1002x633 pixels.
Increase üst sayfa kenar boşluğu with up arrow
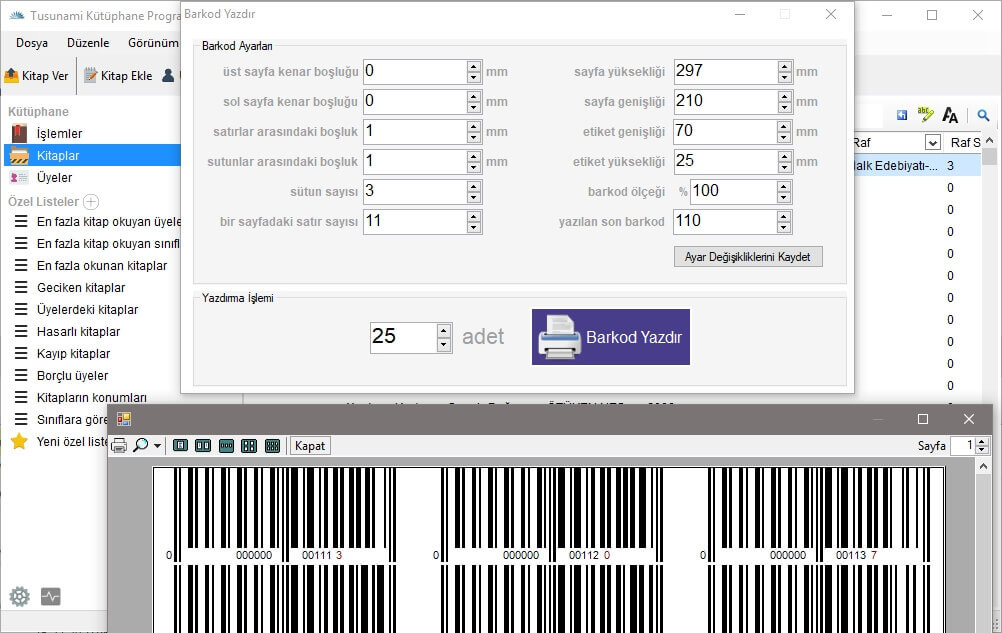coord(474,66)
